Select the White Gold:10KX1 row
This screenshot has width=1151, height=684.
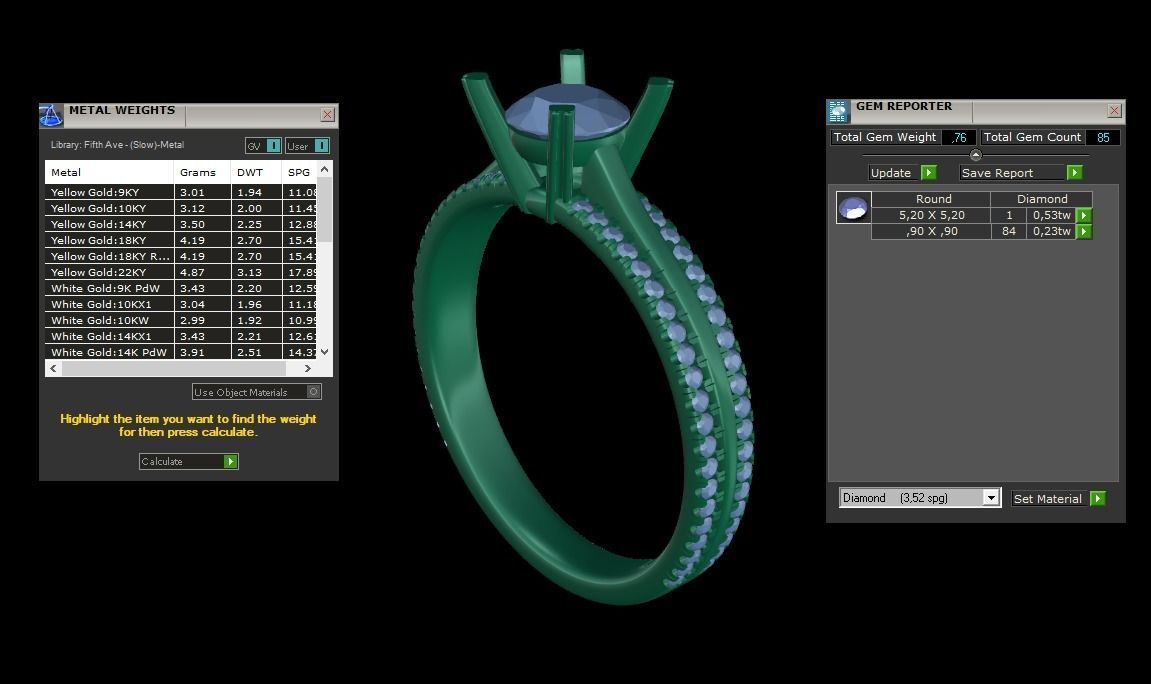[x=181, y=305]
